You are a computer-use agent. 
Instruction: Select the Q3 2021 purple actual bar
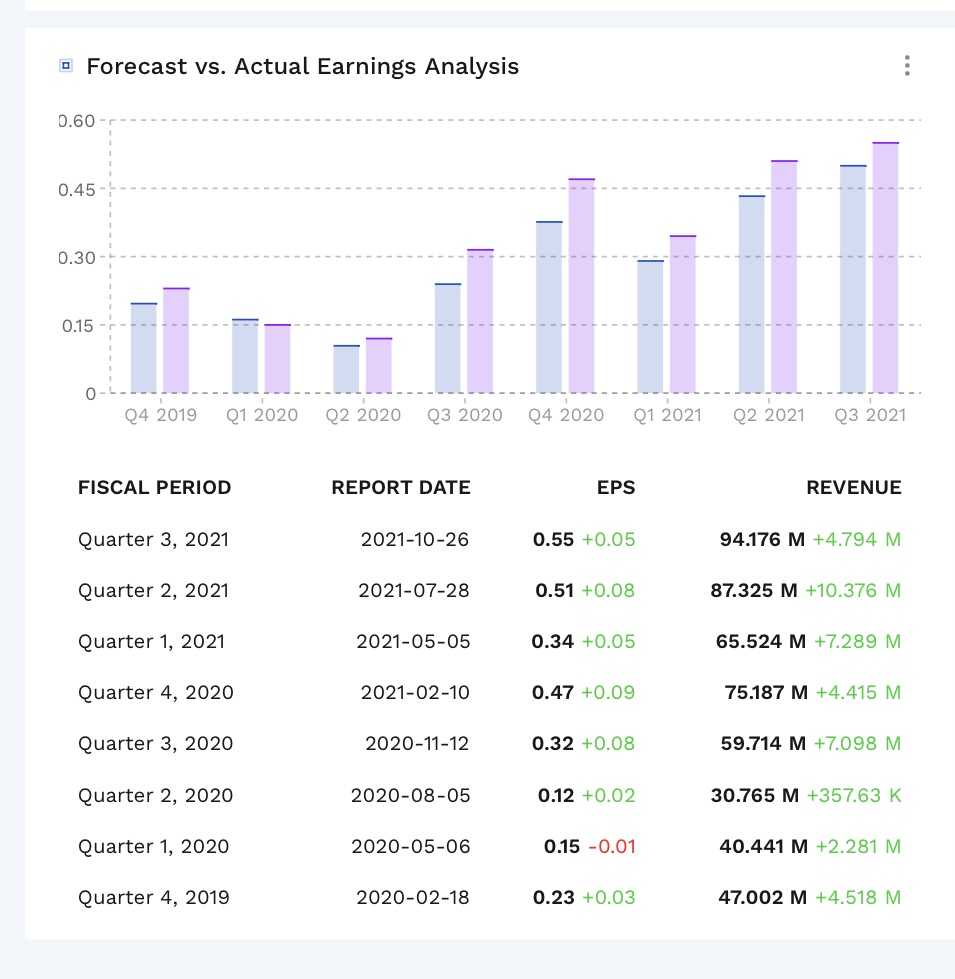[885, 268]
